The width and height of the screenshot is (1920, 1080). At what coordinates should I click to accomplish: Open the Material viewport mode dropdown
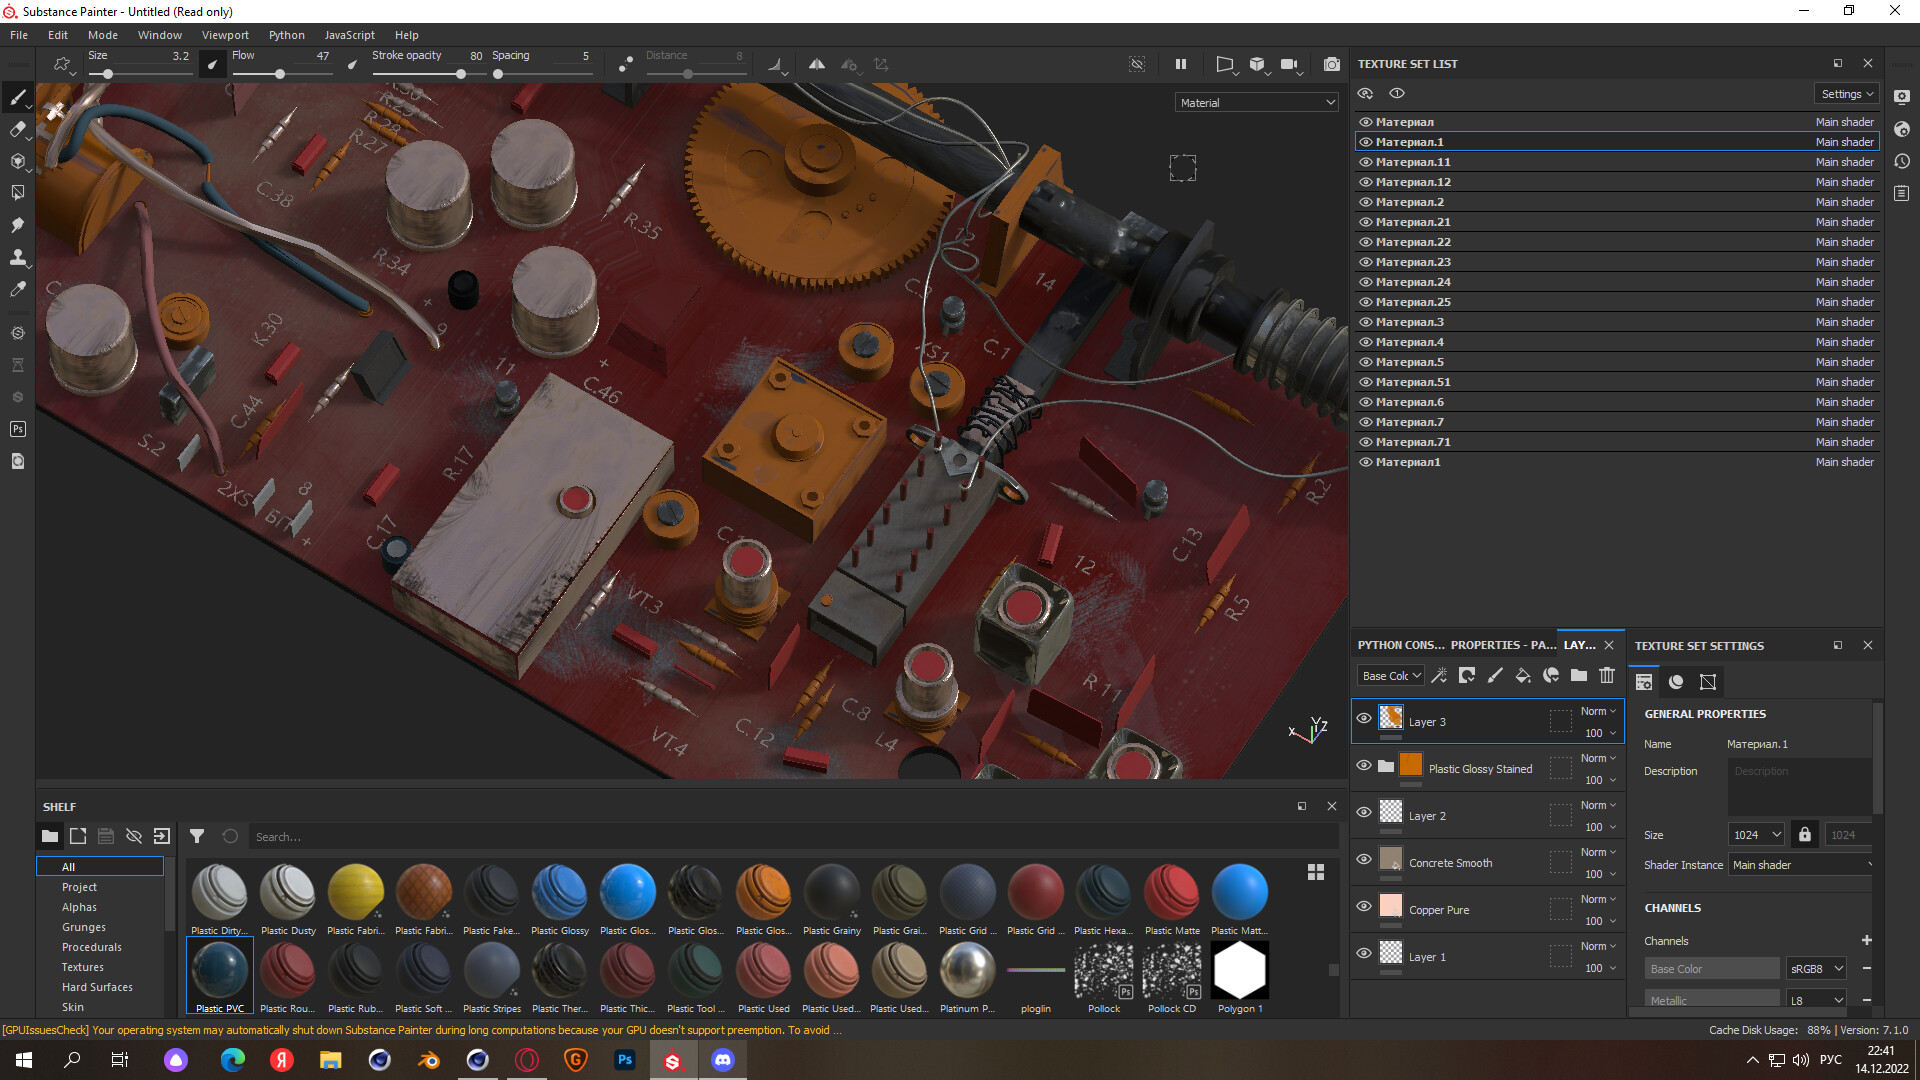[x=1256, y=103]
